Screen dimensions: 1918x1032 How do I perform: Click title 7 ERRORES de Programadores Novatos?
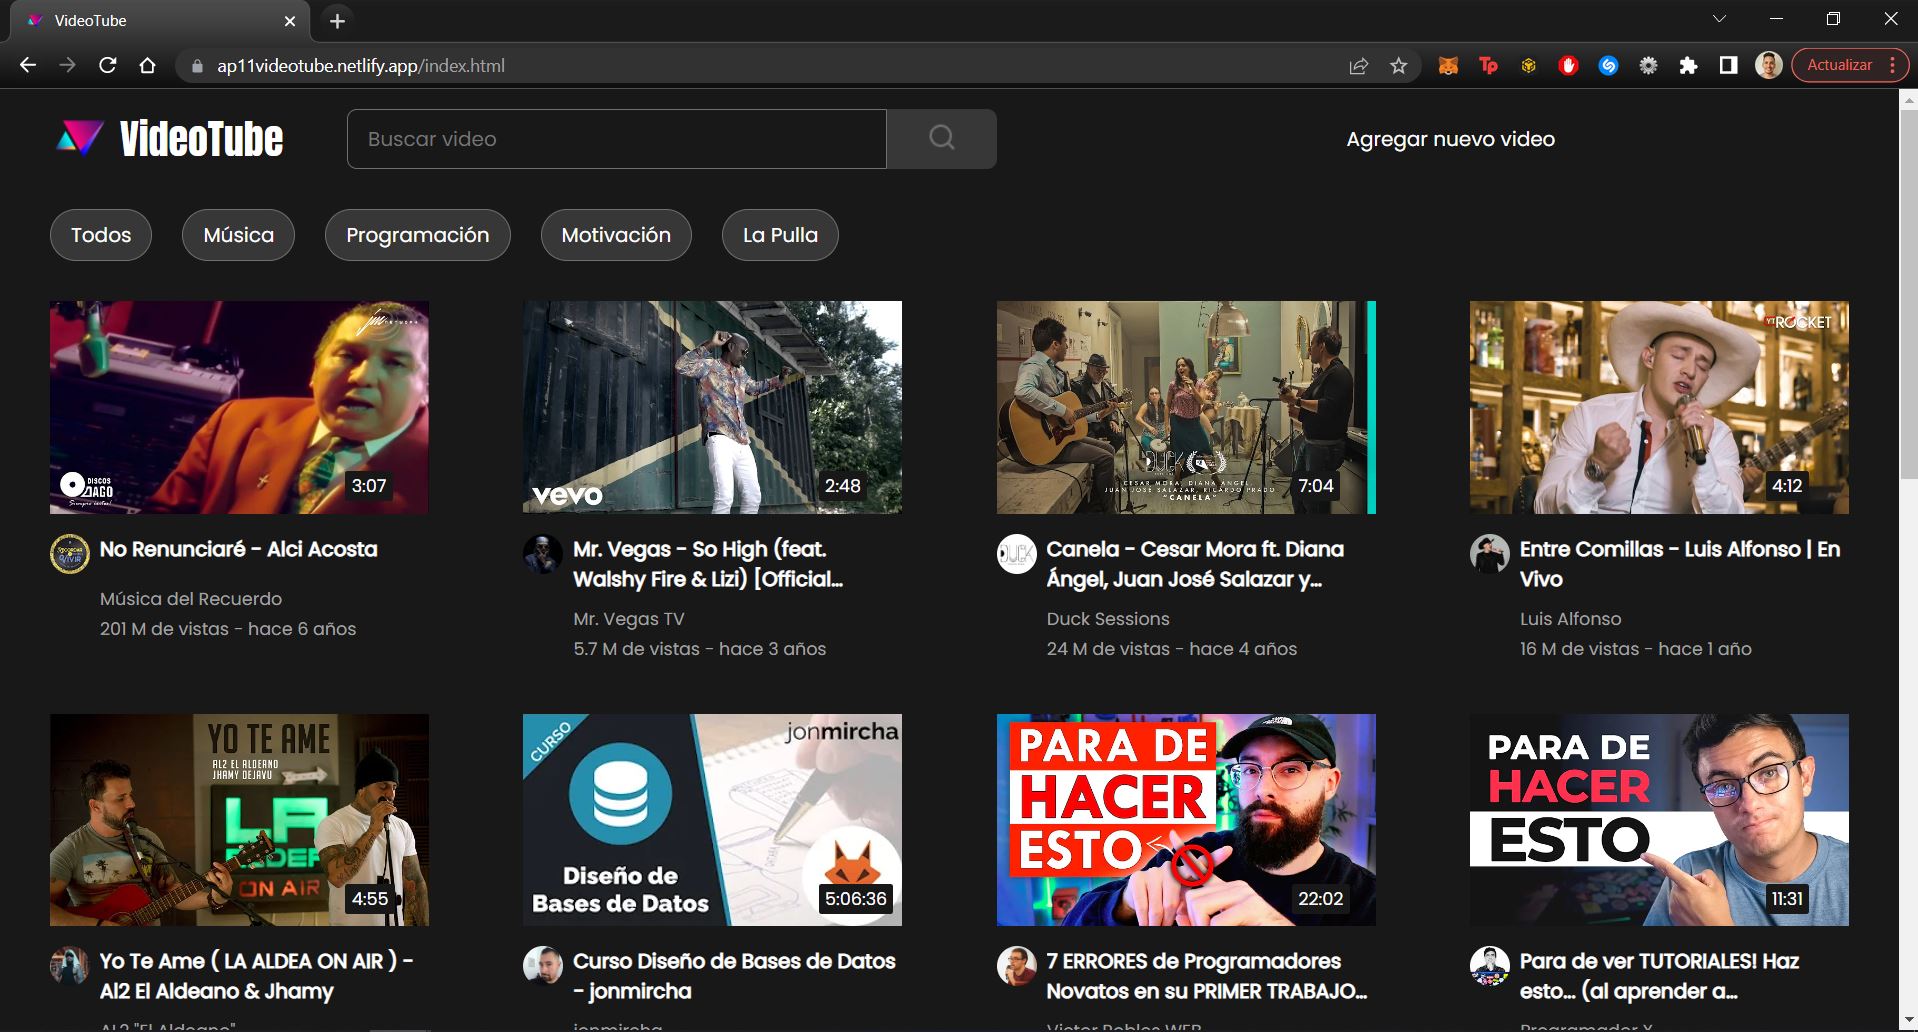click(1207, 976)
